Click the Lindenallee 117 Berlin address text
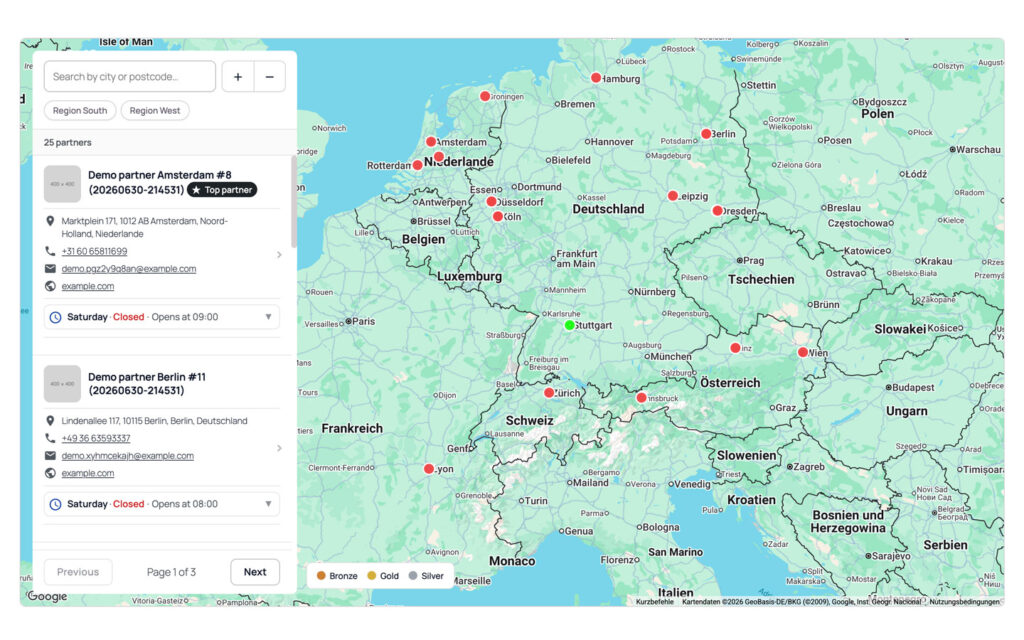The height and width of the screenshot is (640, 1024). coord(154,421)
